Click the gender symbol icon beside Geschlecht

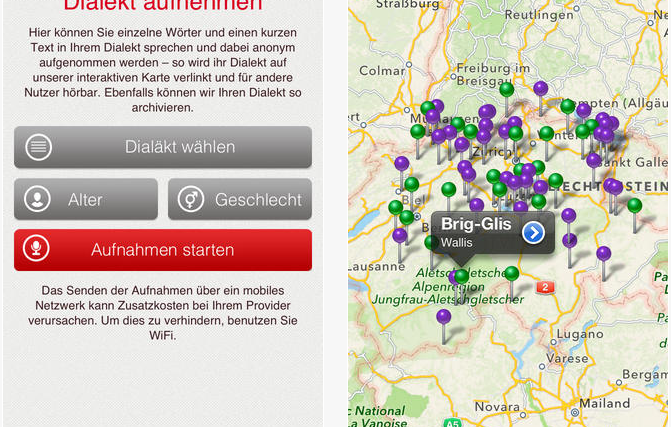[x=191, y=199]
